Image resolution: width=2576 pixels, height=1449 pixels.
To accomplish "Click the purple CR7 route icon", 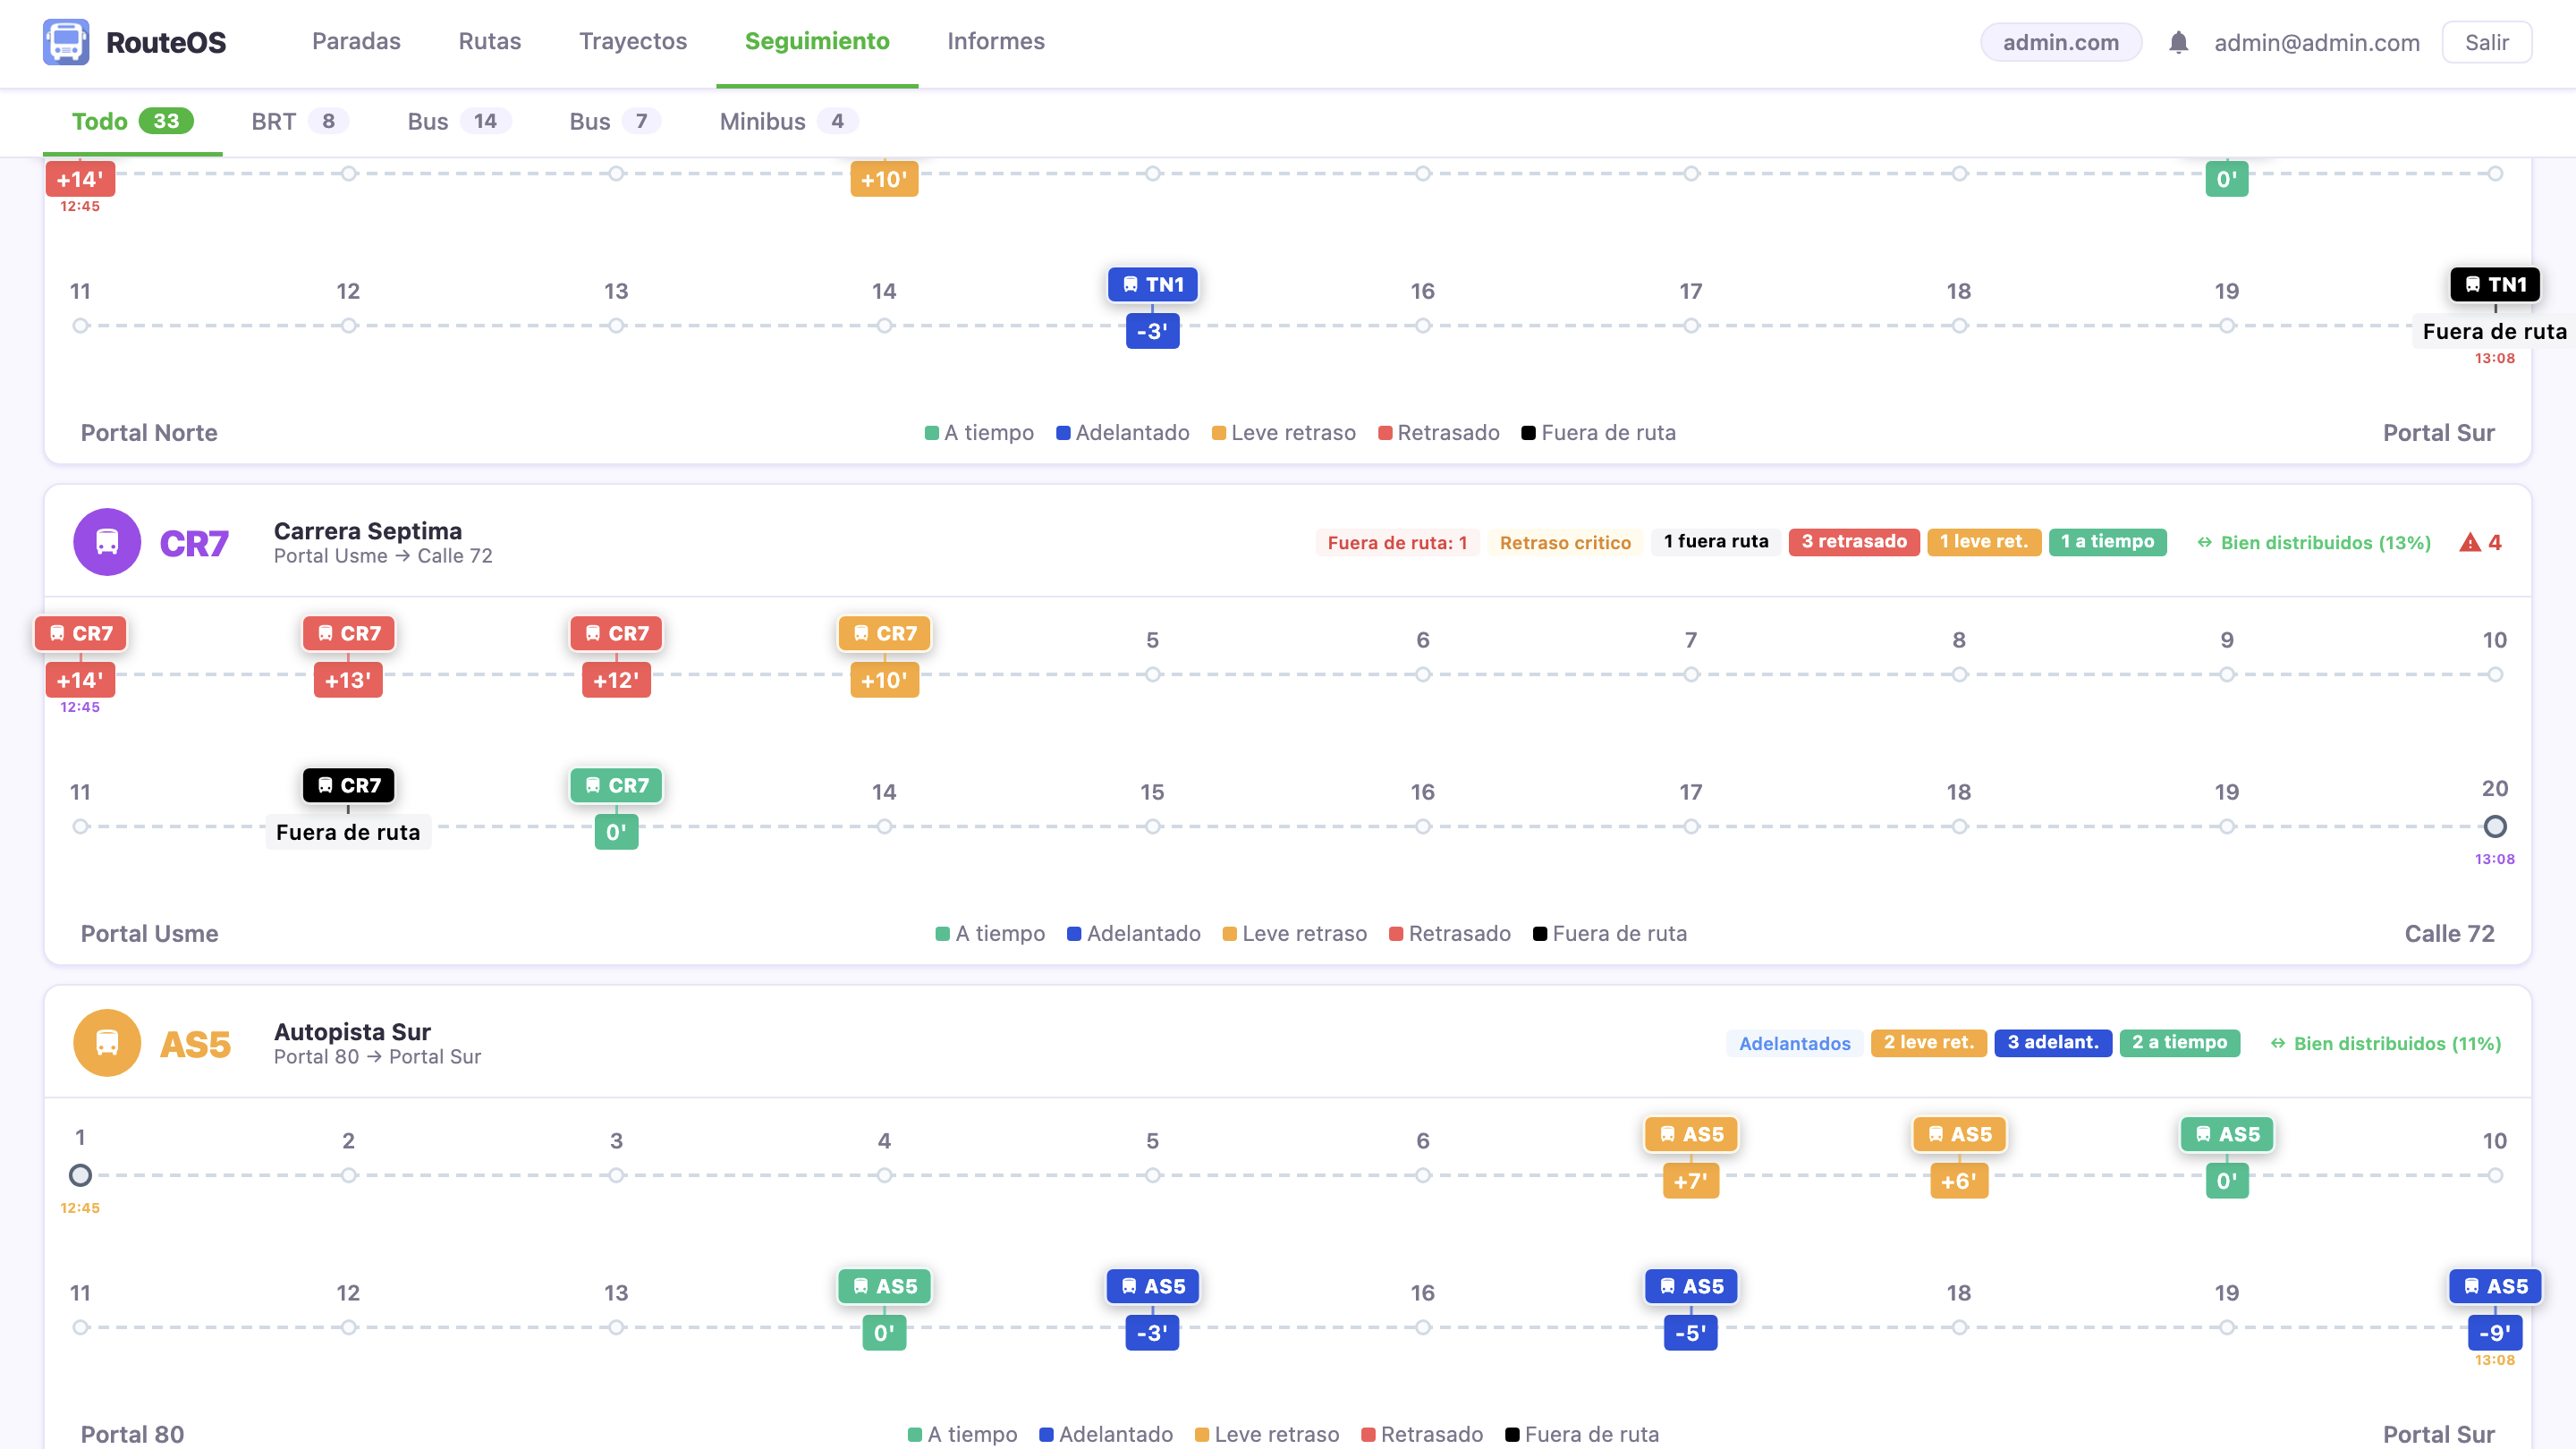I will [107, 542].
